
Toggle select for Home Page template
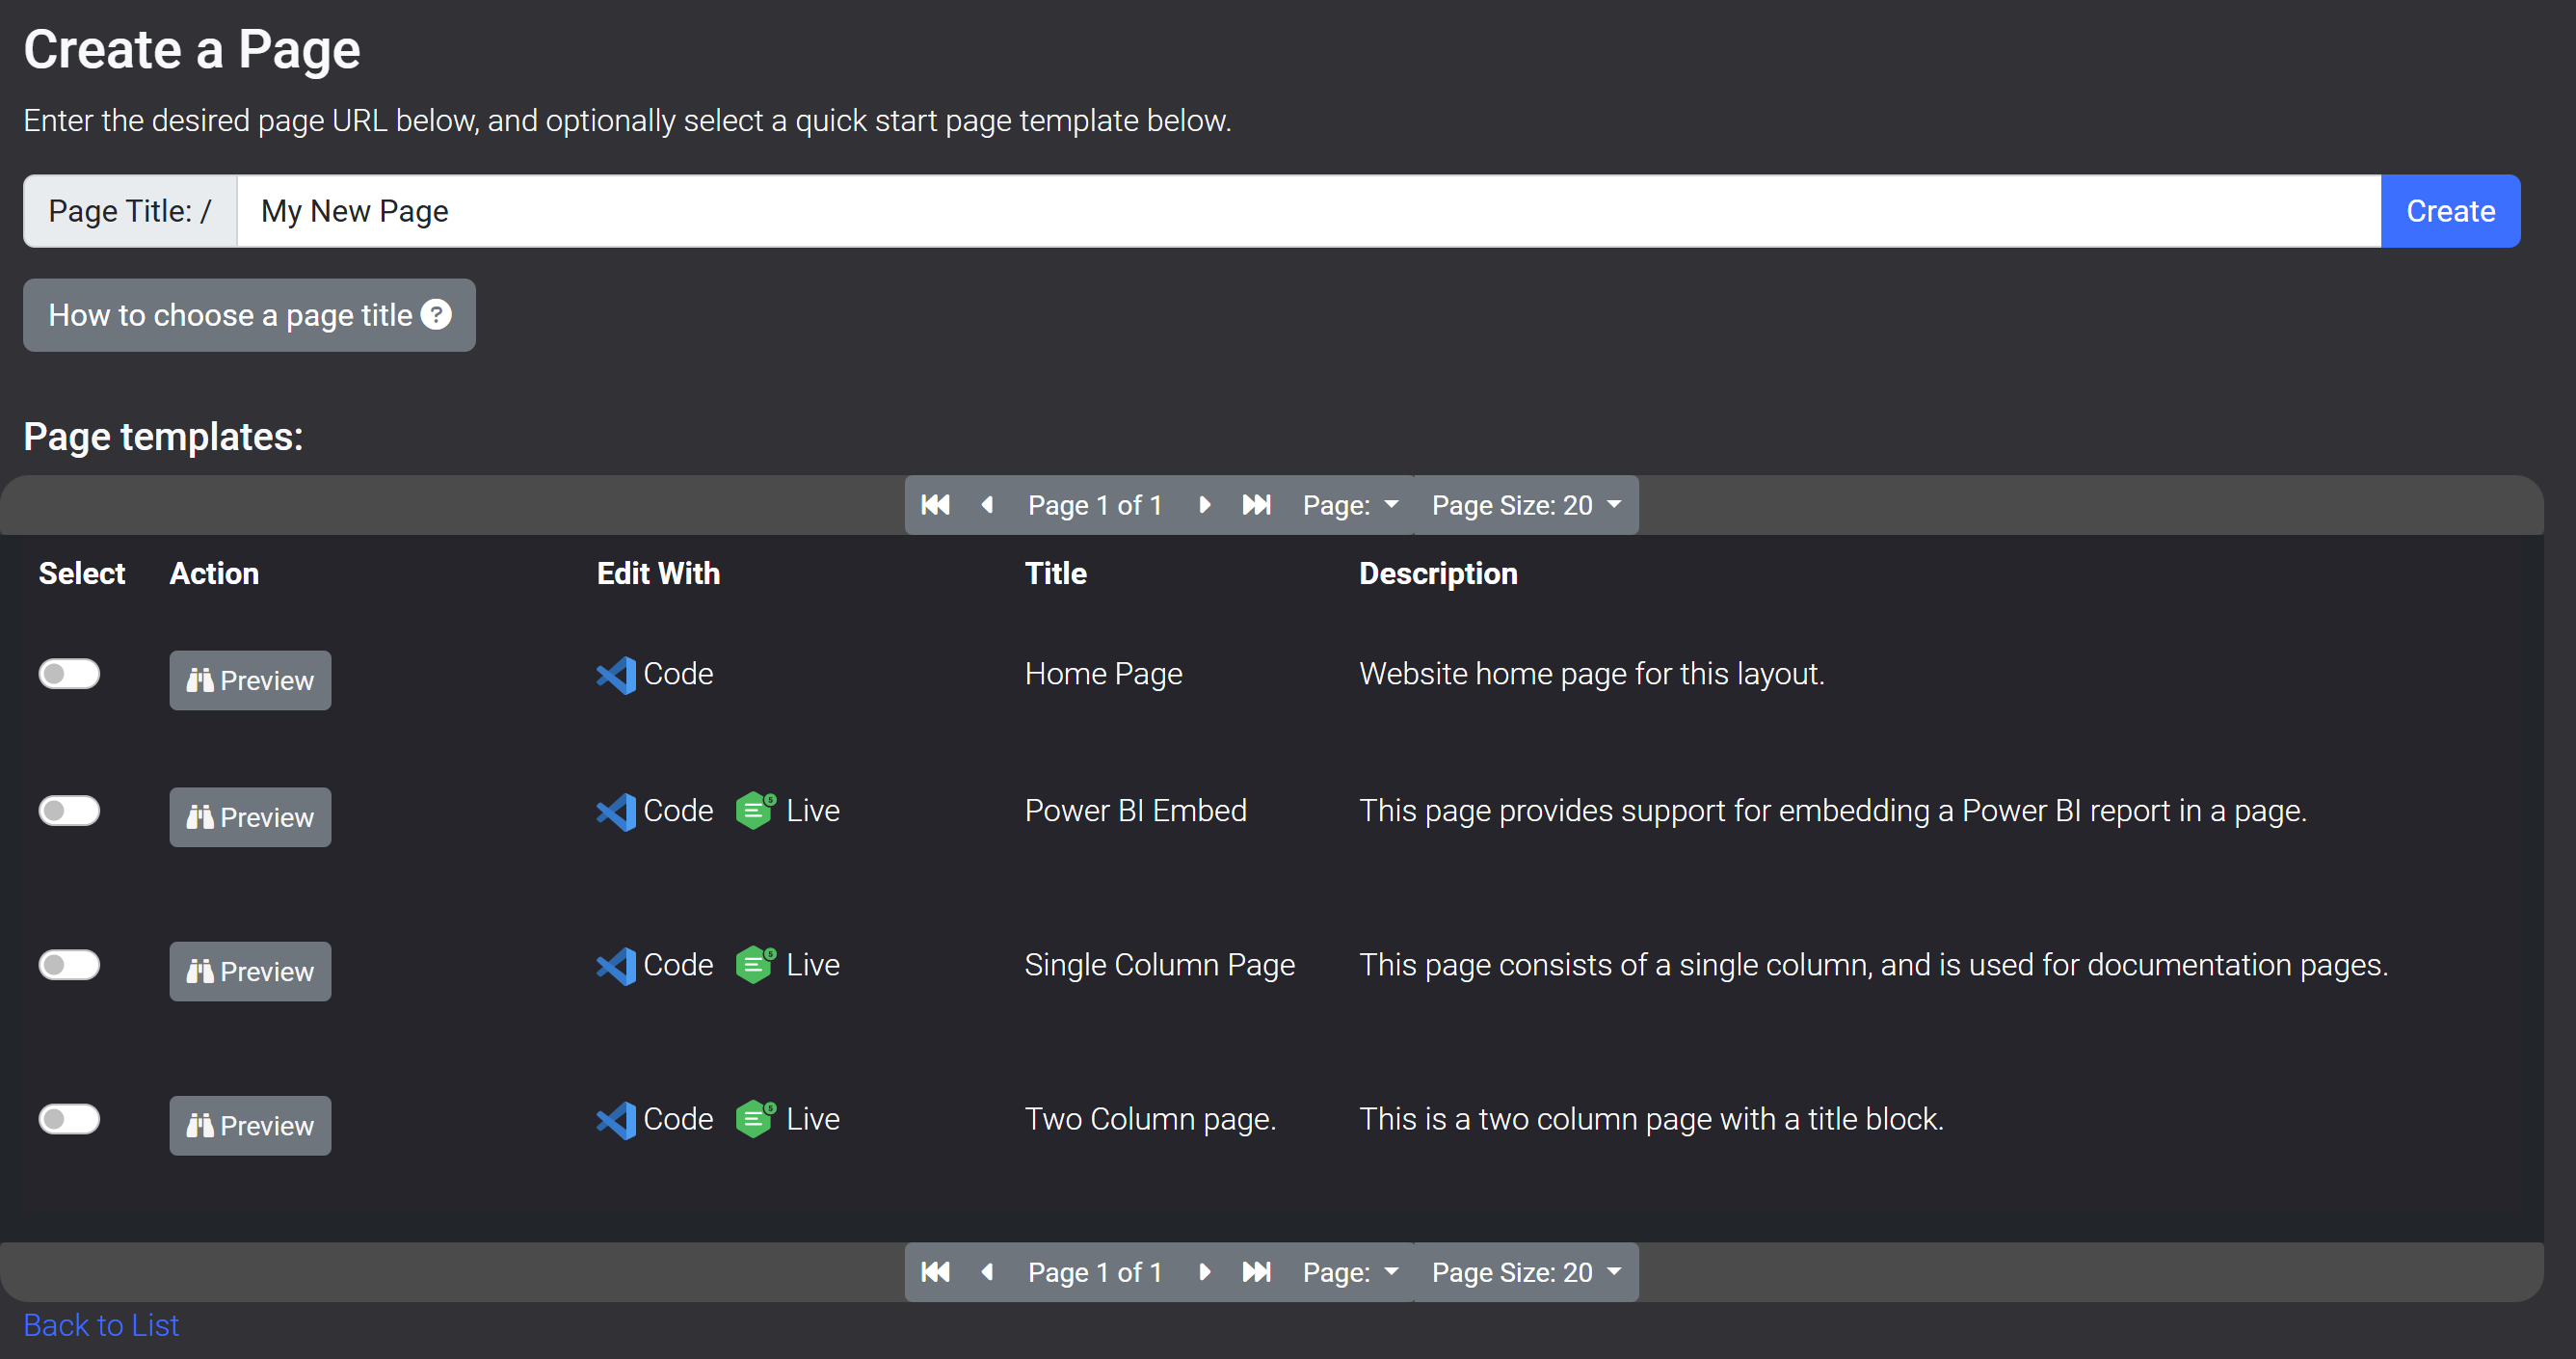[x=69, y=674]
